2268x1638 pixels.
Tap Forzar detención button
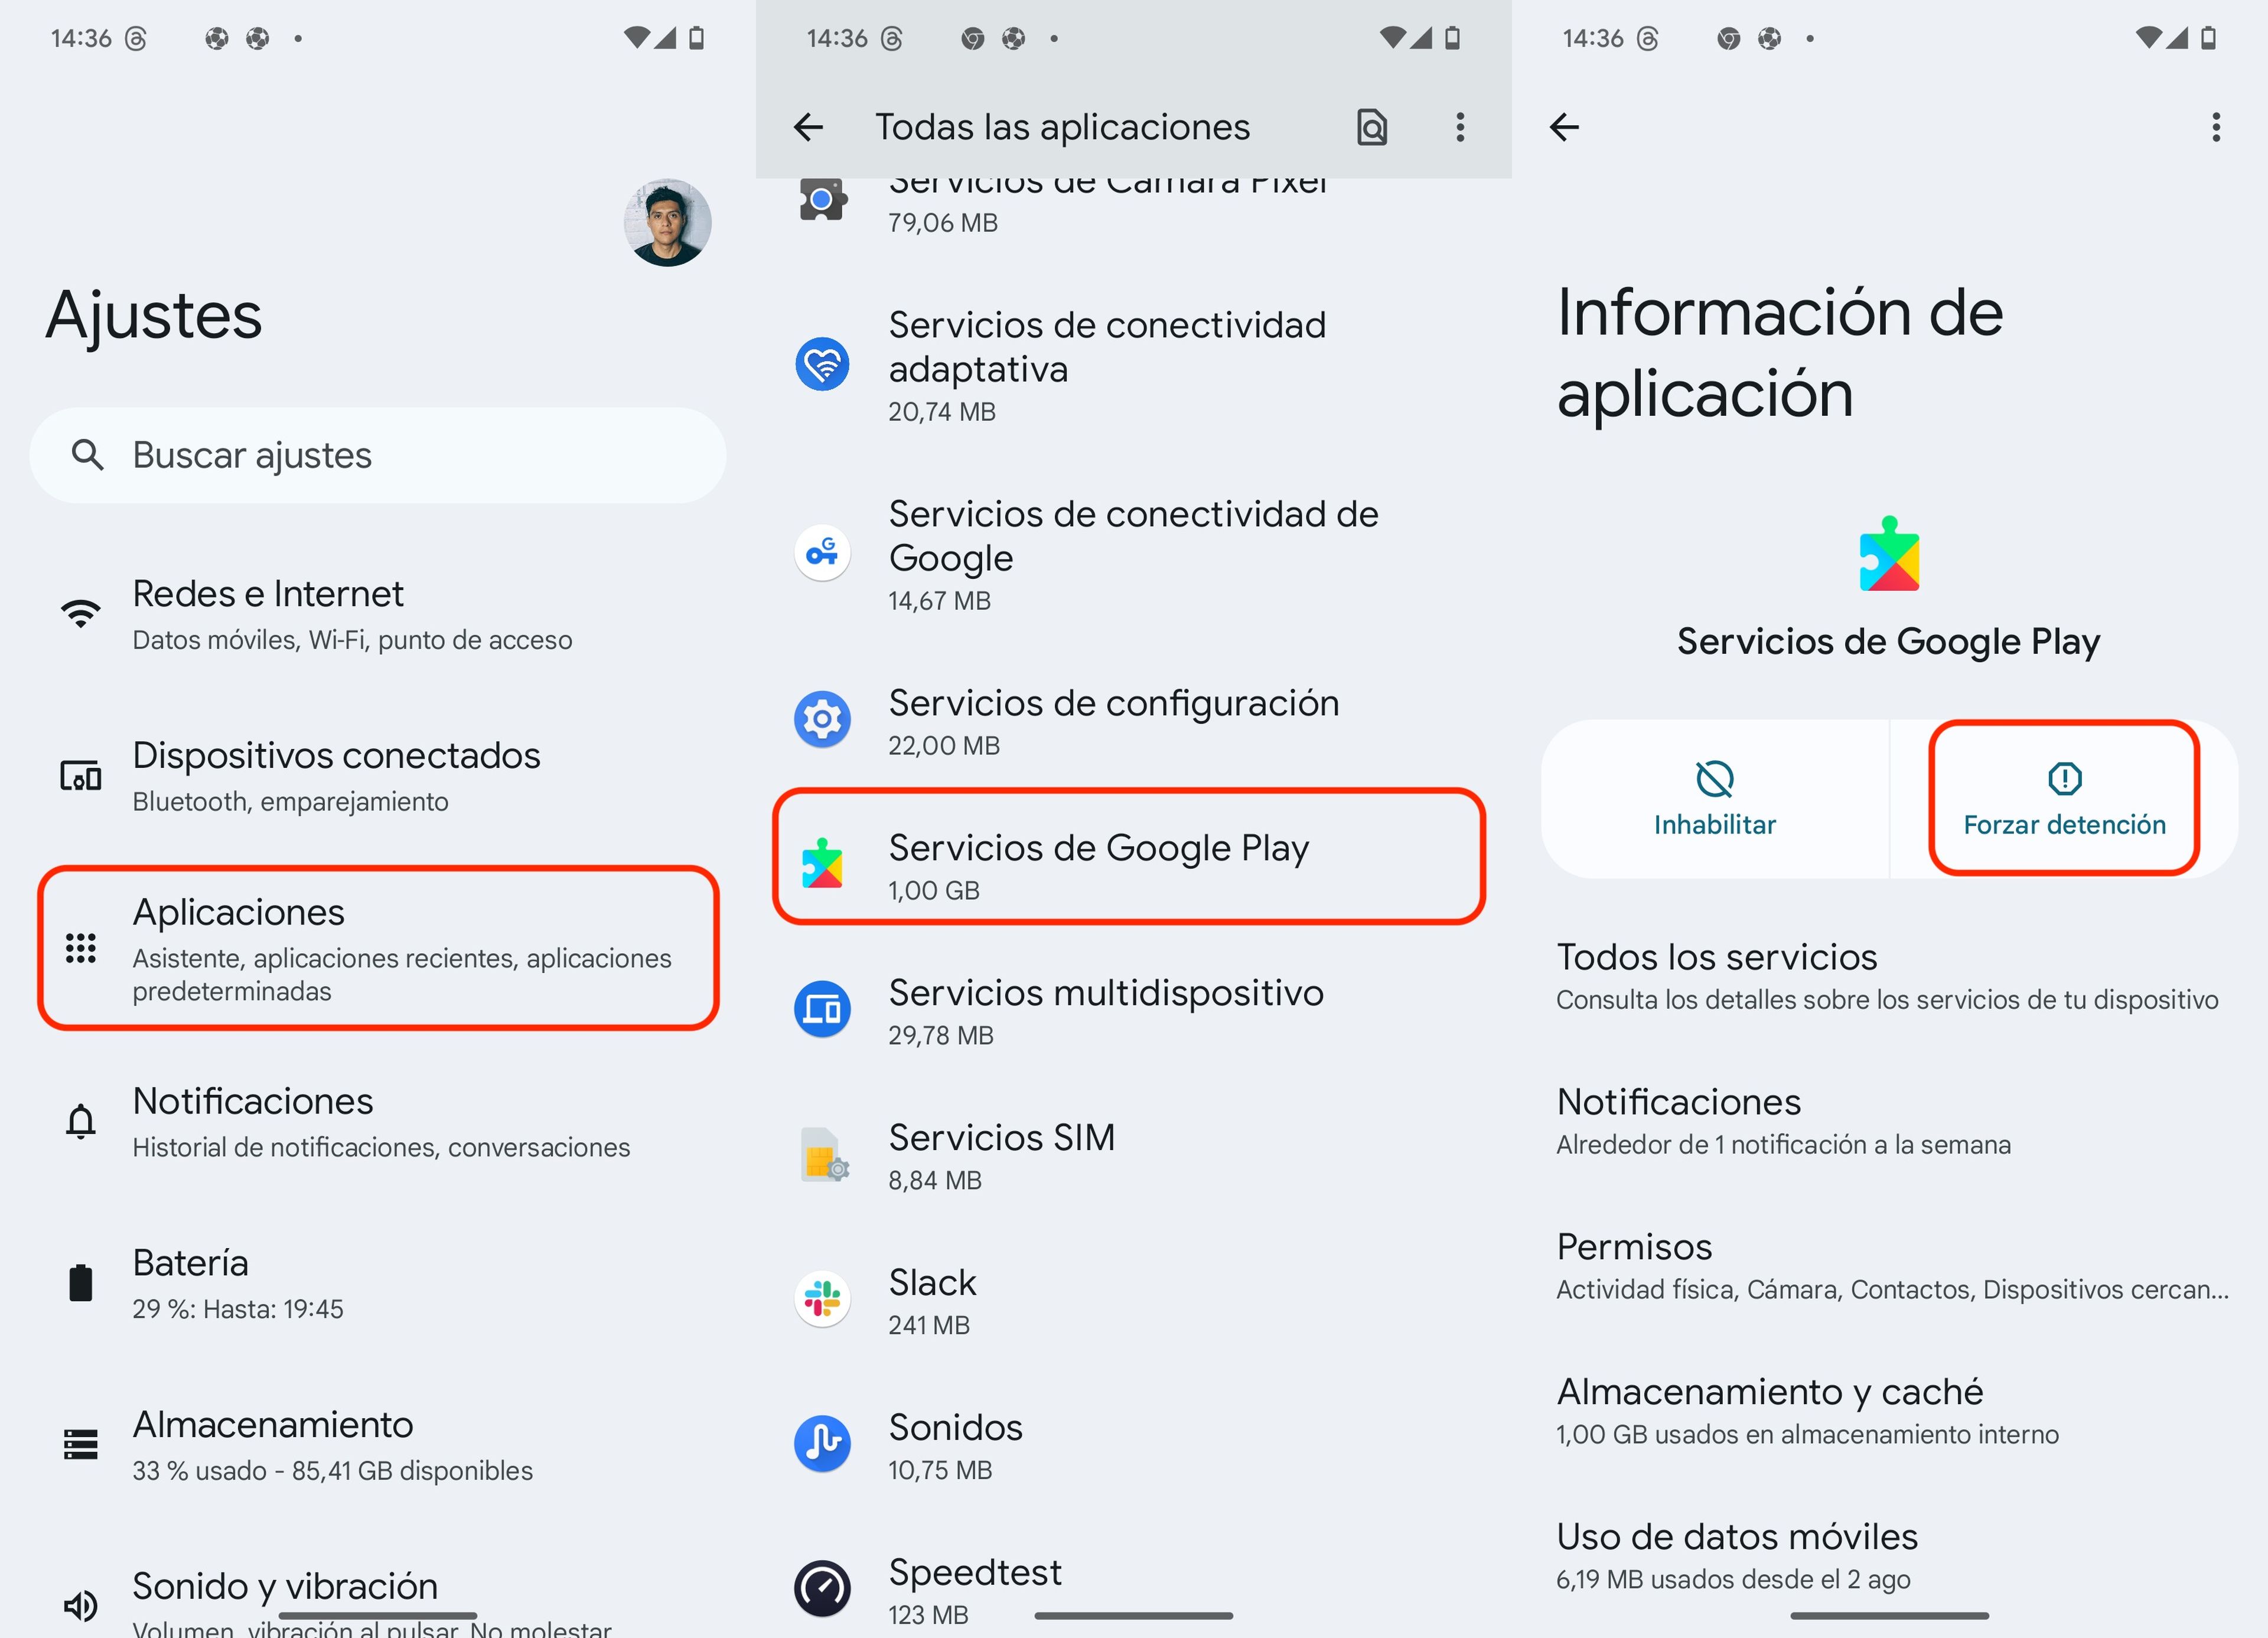coord(2064,799)
